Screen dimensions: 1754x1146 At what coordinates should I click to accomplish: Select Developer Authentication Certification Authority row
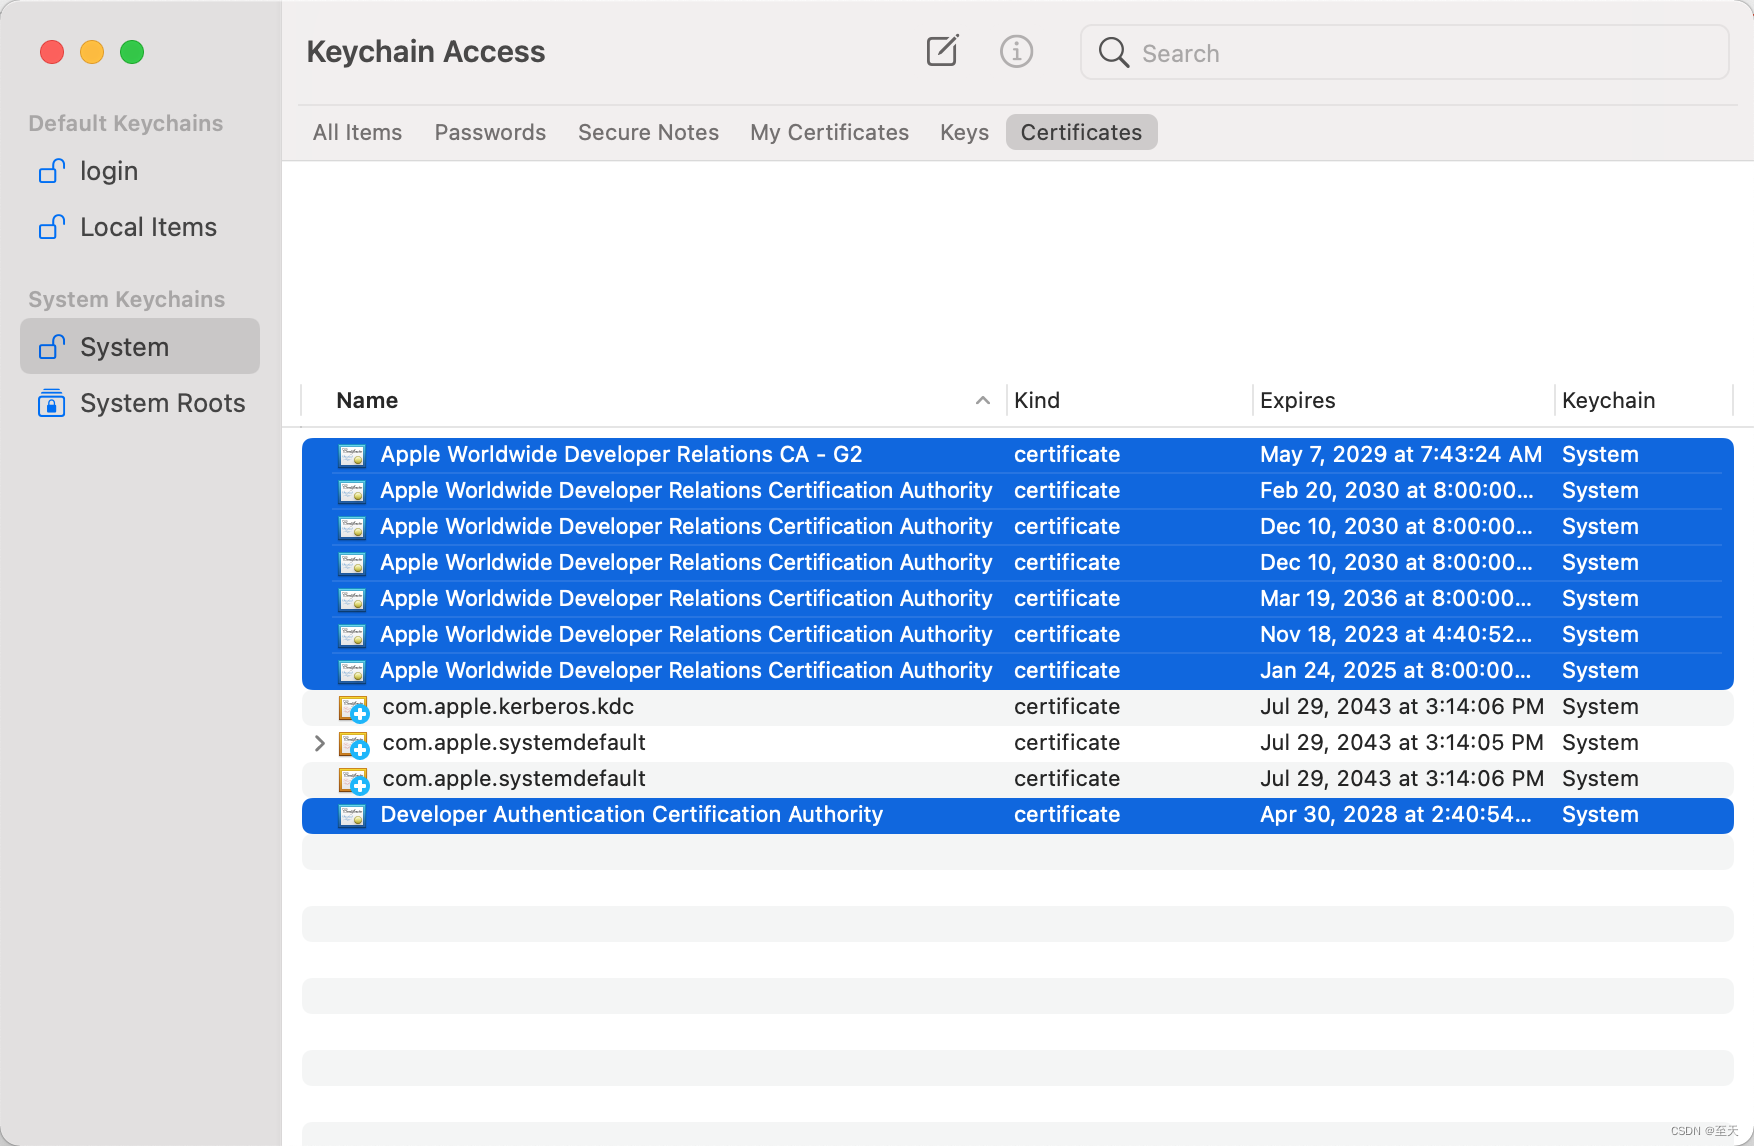click(x=1017, y=815)
